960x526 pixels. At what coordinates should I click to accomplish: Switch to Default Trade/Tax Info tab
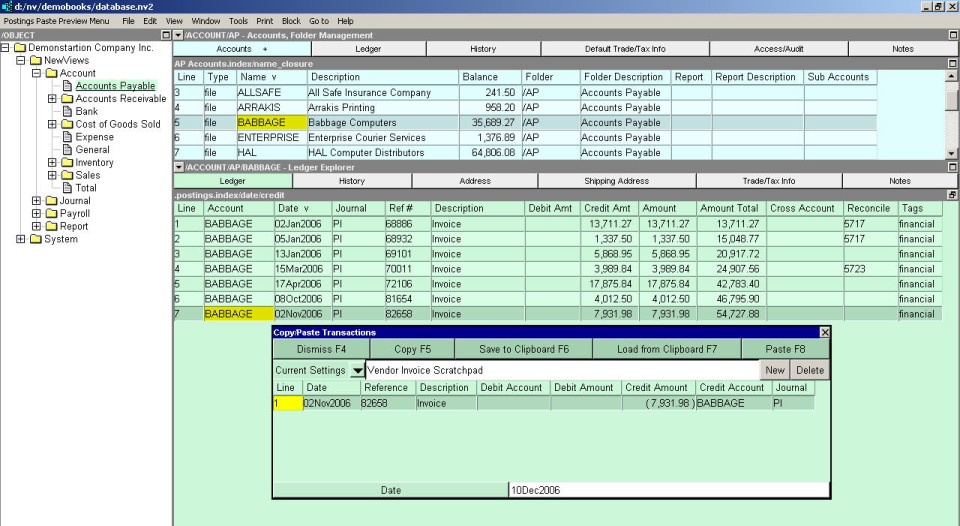(625, 49)
